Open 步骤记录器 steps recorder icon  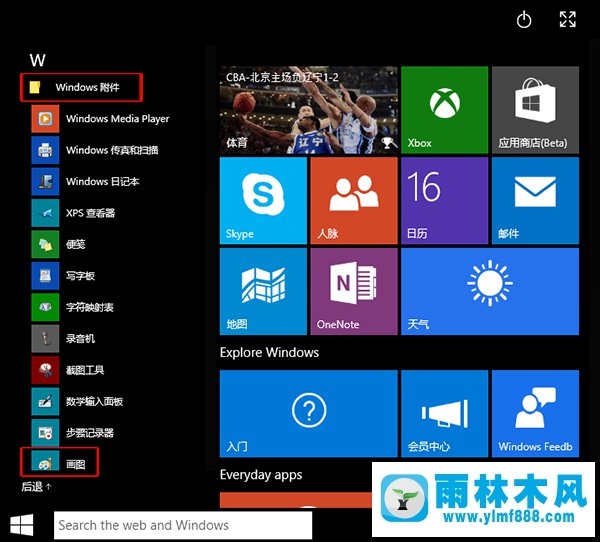point(45,433)
